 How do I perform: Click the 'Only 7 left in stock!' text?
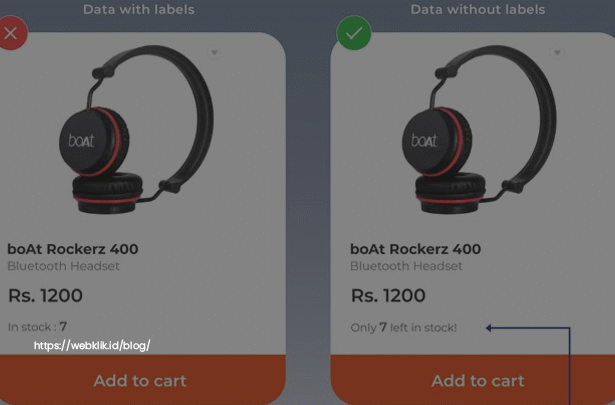(404, 327)
